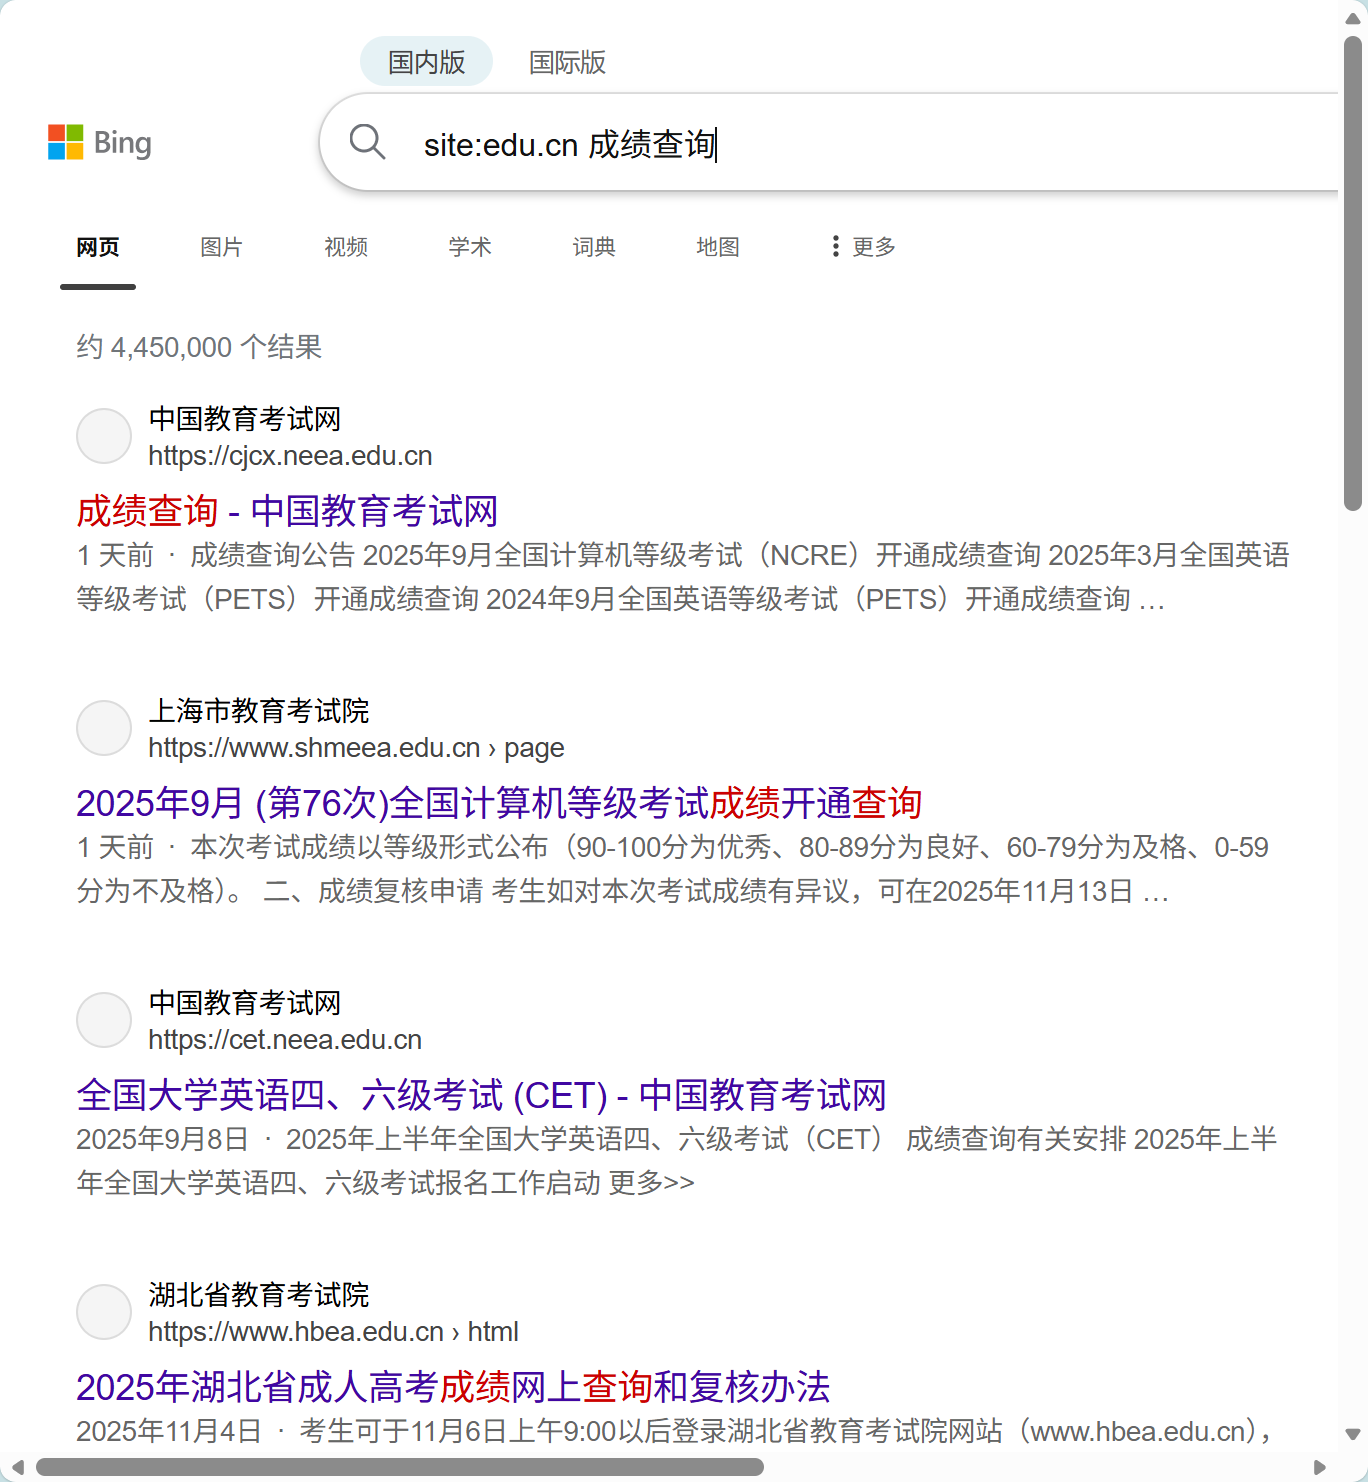Switch to 国内版 search mode
This screenshot has width=1368, height=1482.
(426, 62)
